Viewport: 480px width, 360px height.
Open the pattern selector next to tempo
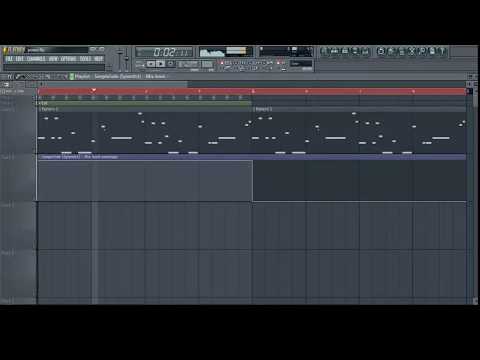(x=207, y=64)
